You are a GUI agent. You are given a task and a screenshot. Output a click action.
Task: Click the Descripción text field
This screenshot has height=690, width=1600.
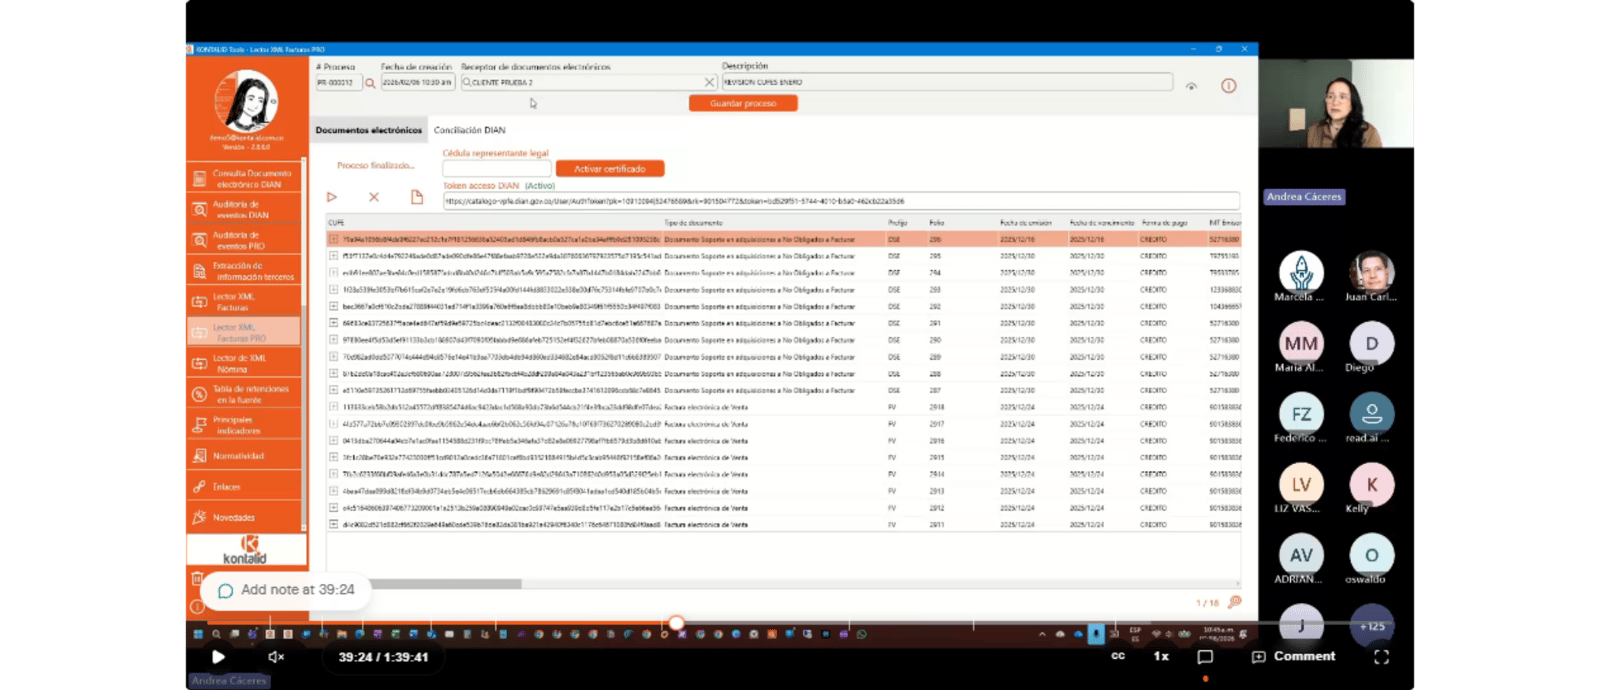[x=947, y=82]
